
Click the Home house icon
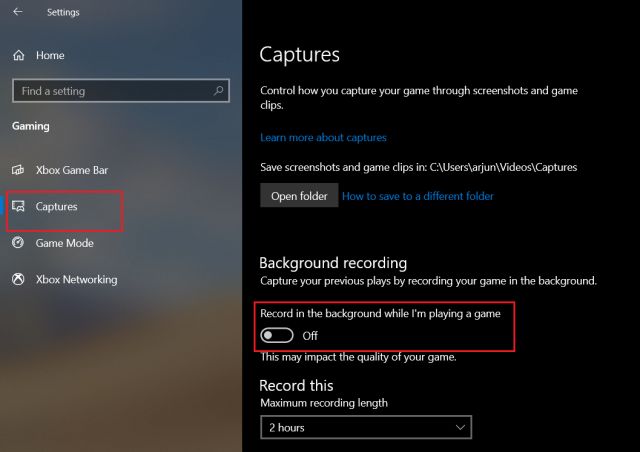(19, 55)
